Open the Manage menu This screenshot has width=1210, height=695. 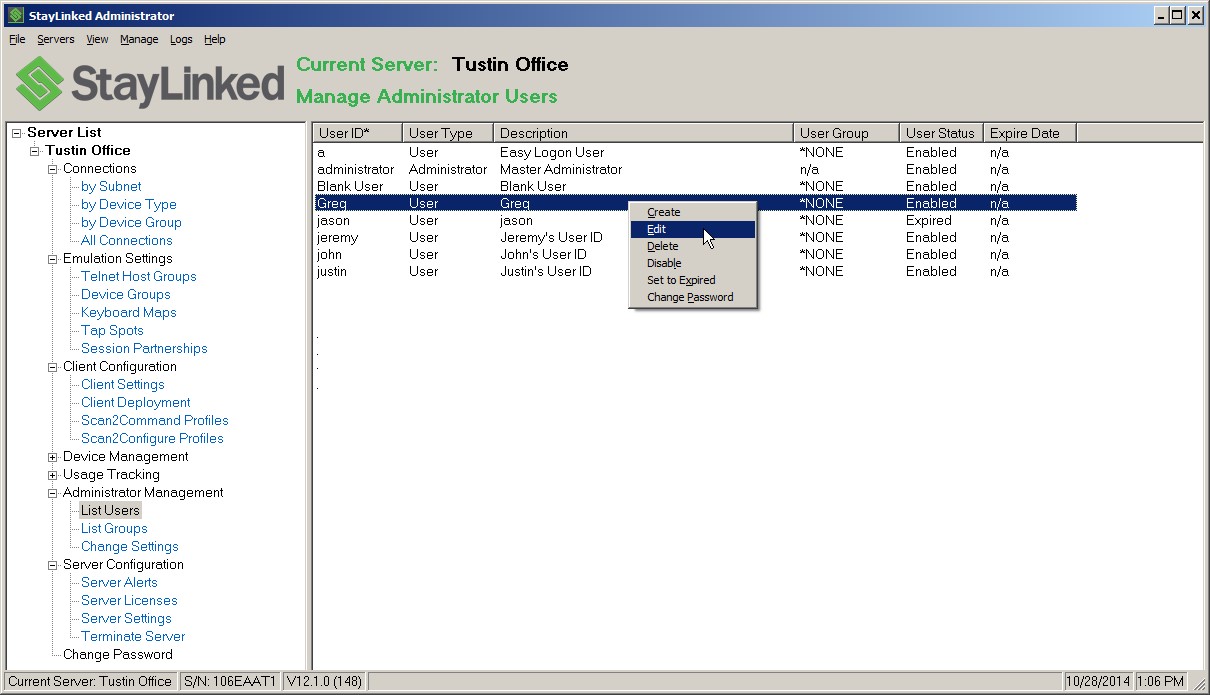pyautogui.click(x=139, y=39)
